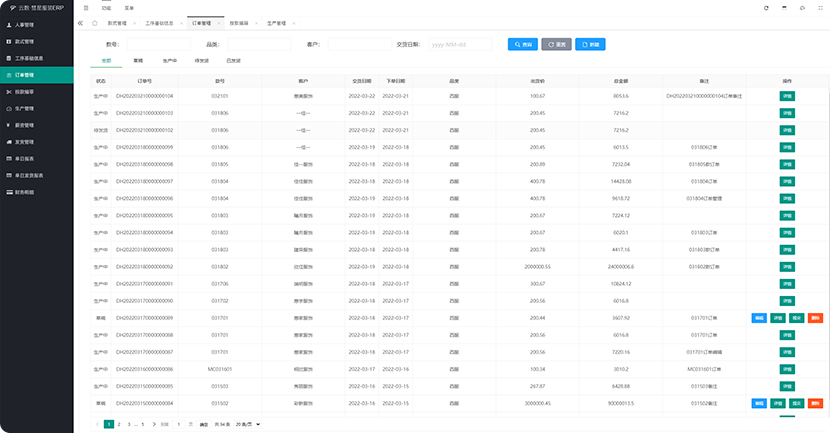Click the icon beside 单日发货报表 in sidebar
Image resolution: width=830 pixels, height=433 pixels.
(9, 175)
